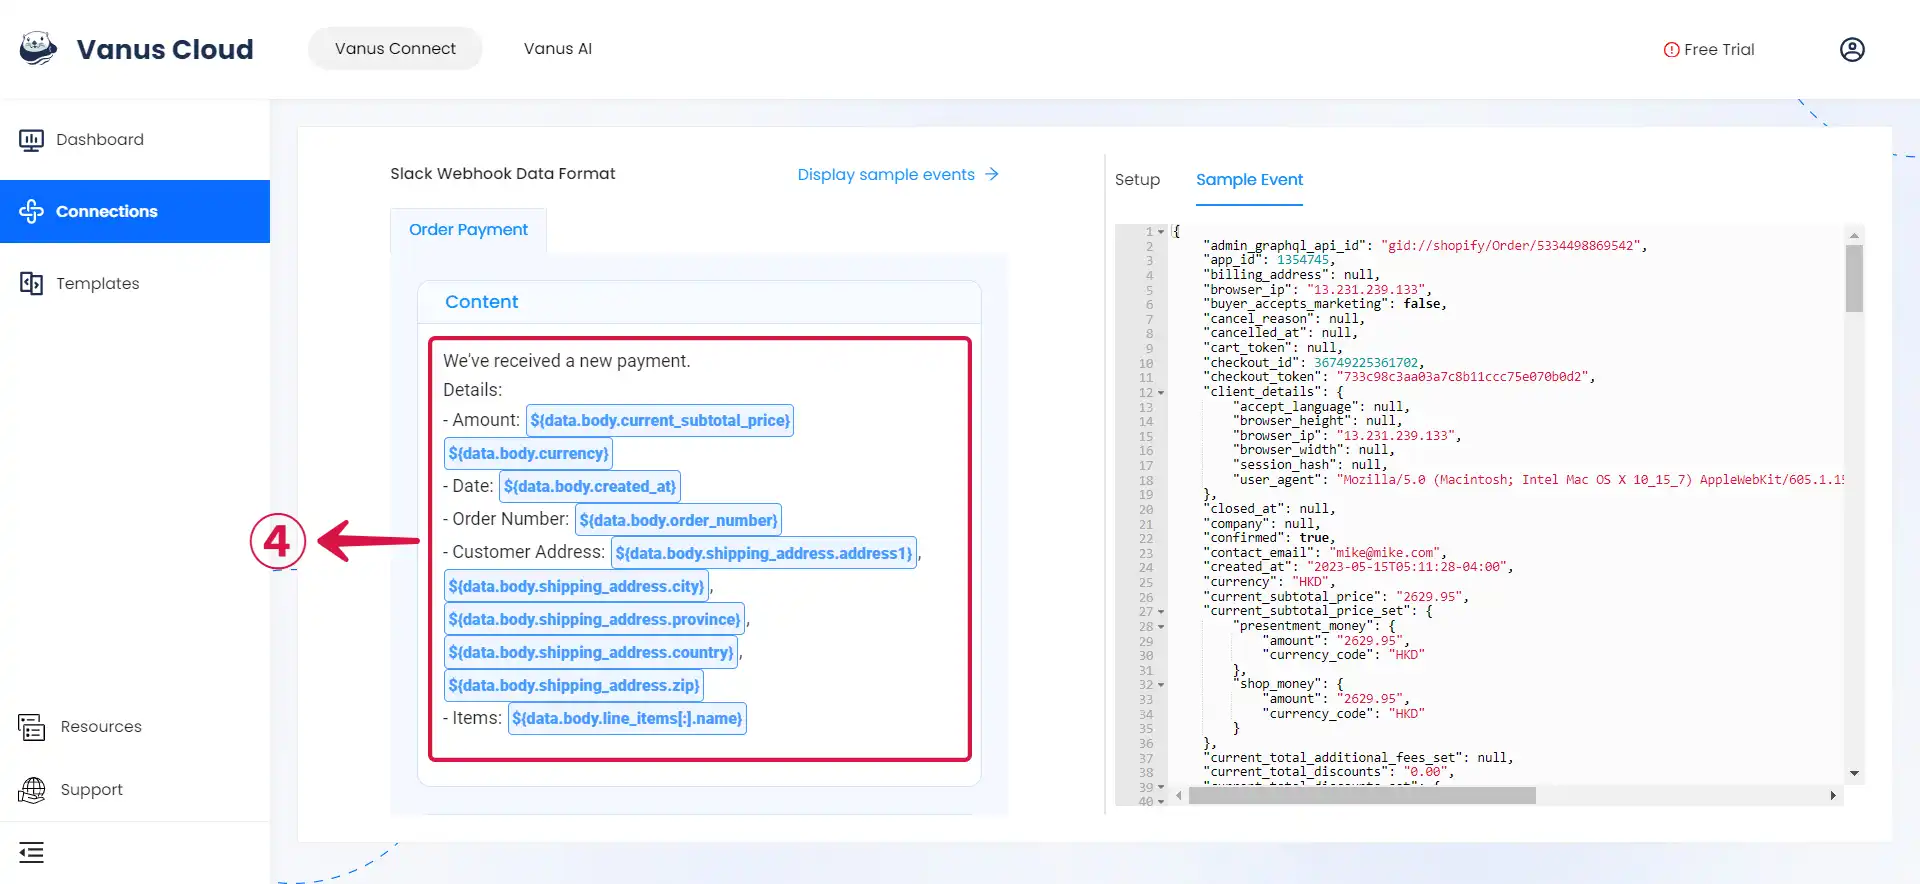The height and width of the screenshot is (884, 1920).
Task: Click the shipping_address.city variable chip
Action: click(x=576, y=586)
